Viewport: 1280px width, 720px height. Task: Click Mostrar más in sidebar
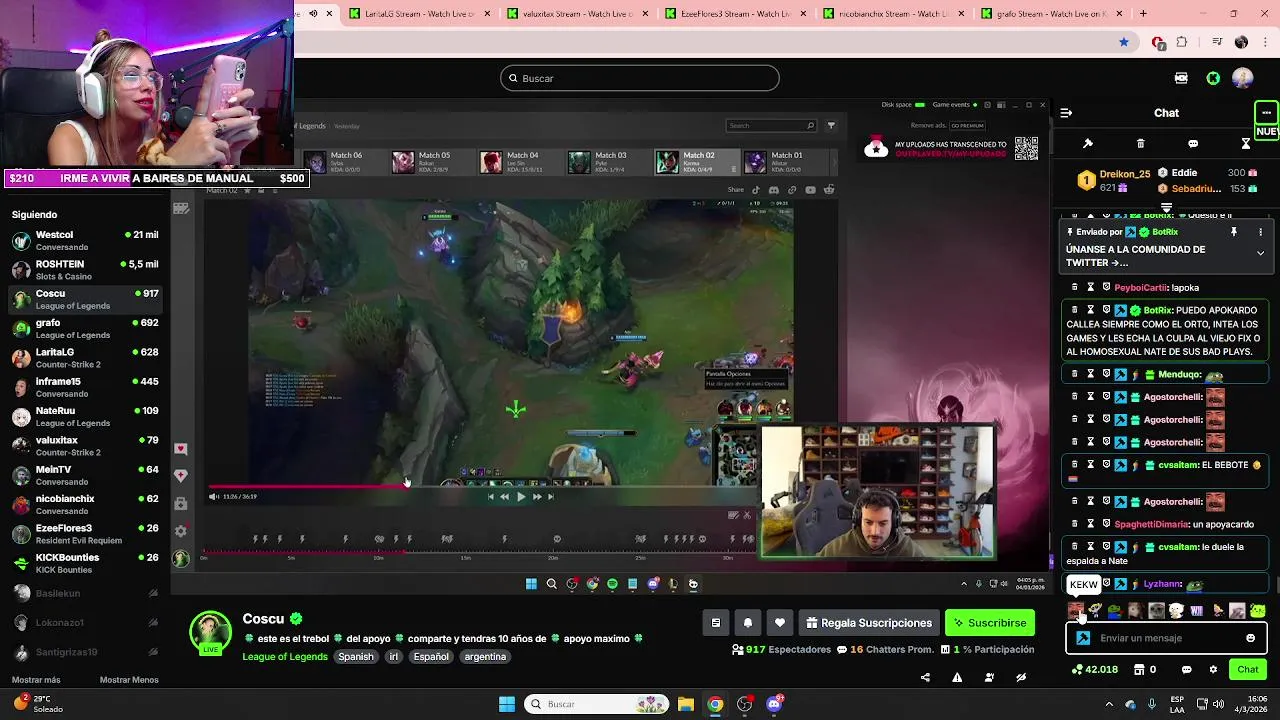pos(36,680)
